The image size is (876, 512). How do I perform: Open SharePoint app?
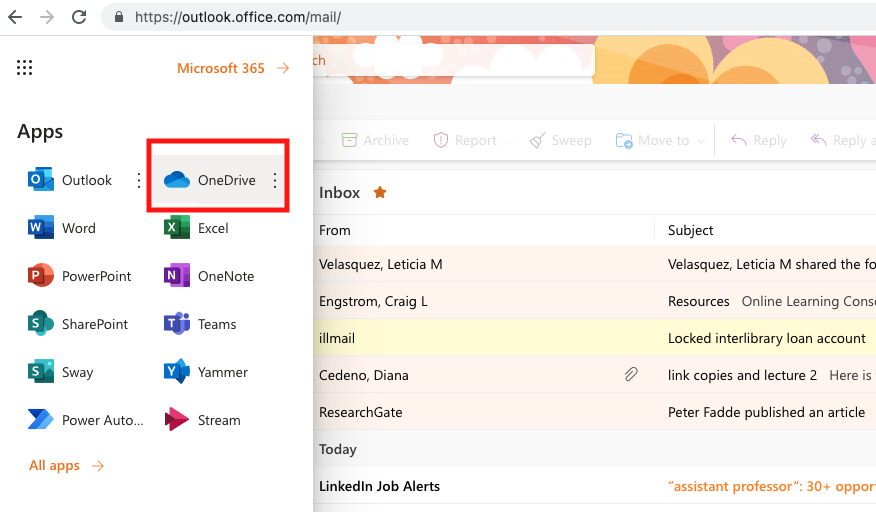point(78,324)
